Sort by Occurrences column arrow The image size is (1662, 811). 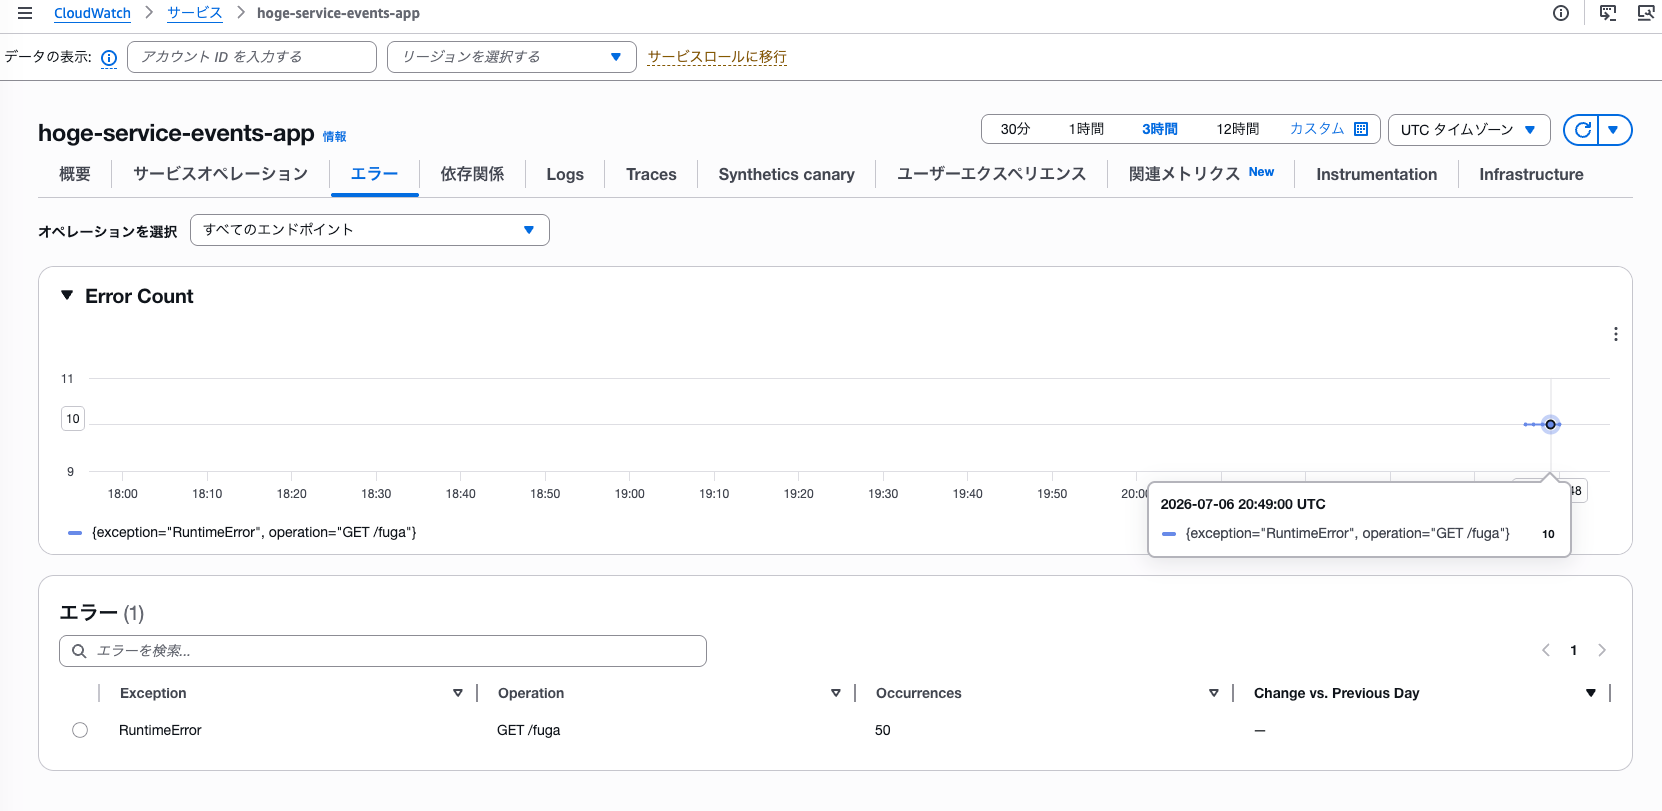1214,693
